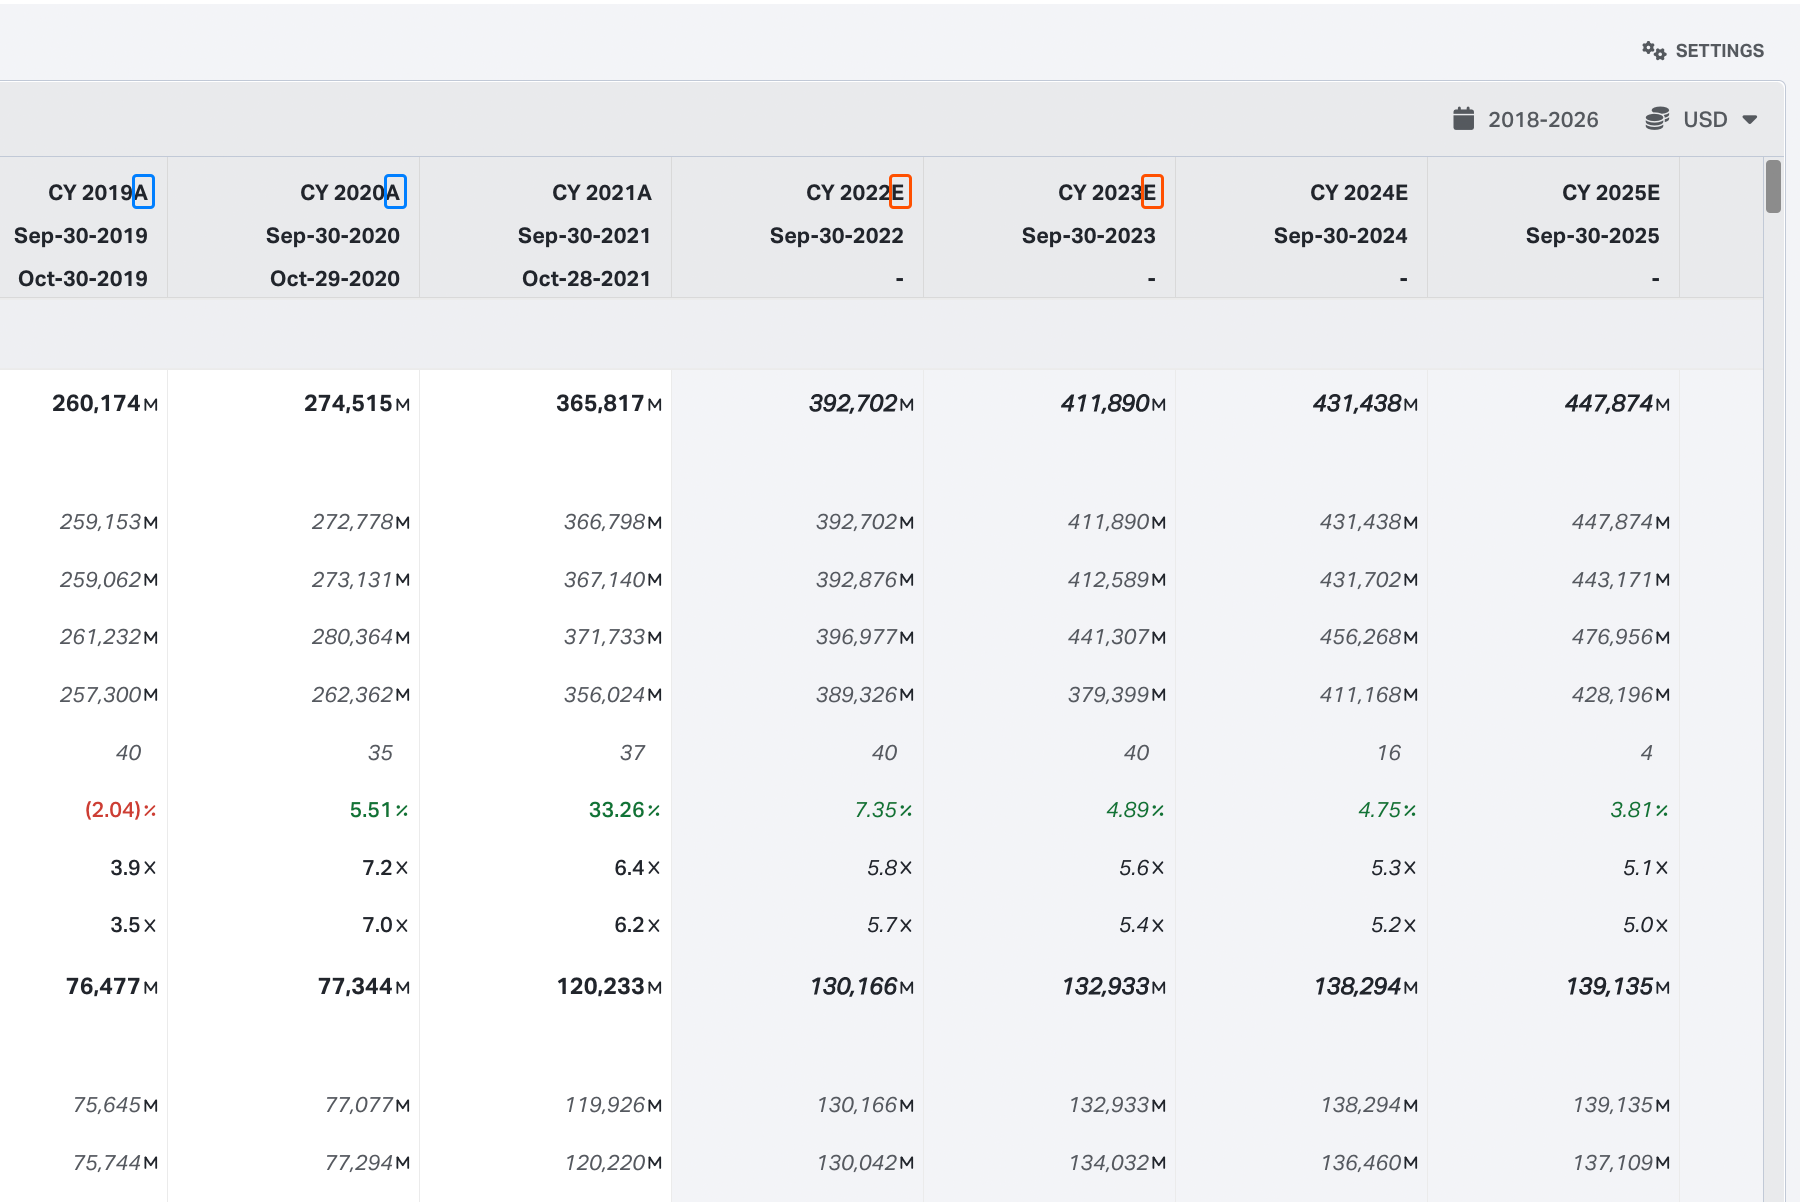Image resolution: width=1800 pixels, height=1202 pixels.
Task: Click the Sep-30-2025 period end date
Action: [x=1593, y=236]
